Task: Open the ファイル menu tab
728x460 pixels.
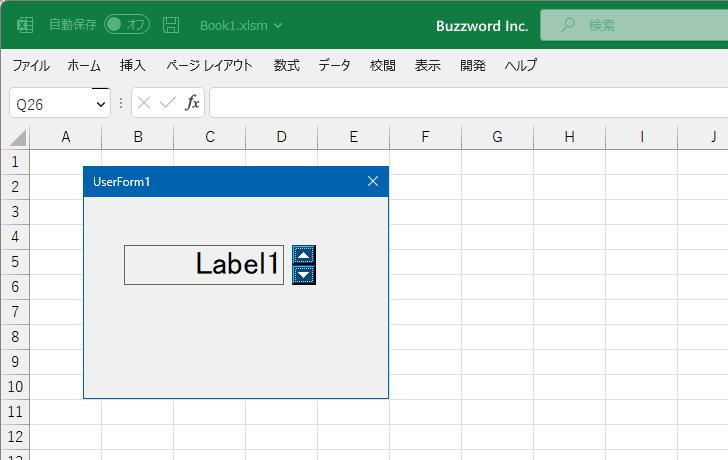Action: (31, 65)
